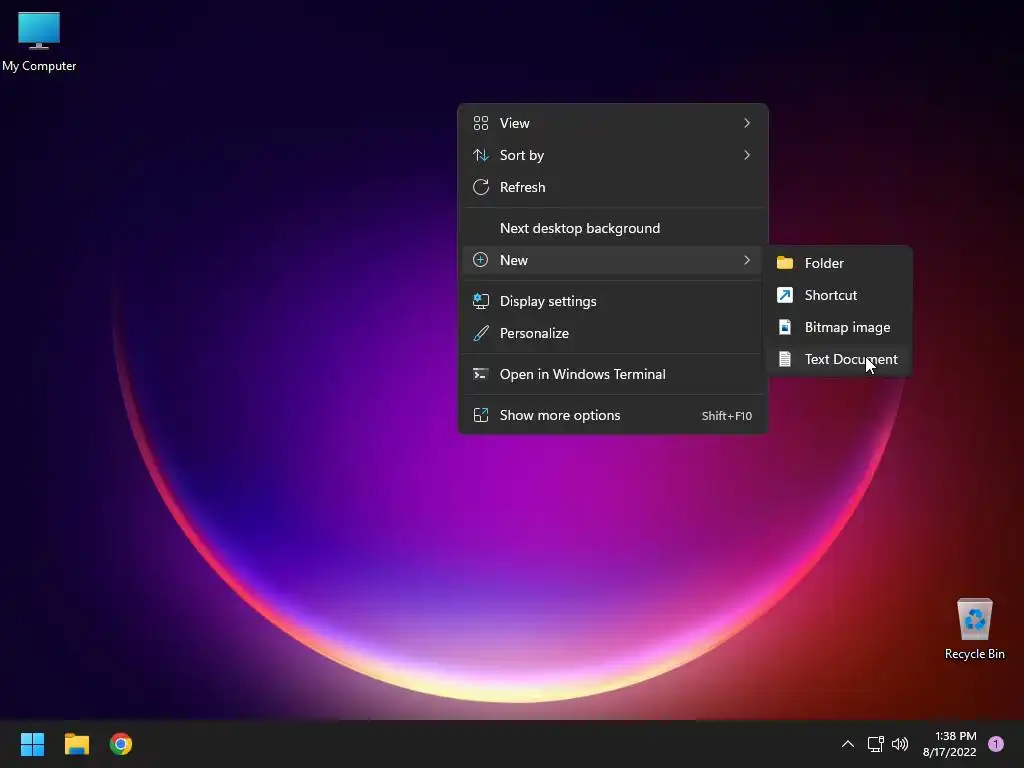Click the Shortcut arrow icon in submenu
Screen dimensions: 1024x768
click(785, 295)
